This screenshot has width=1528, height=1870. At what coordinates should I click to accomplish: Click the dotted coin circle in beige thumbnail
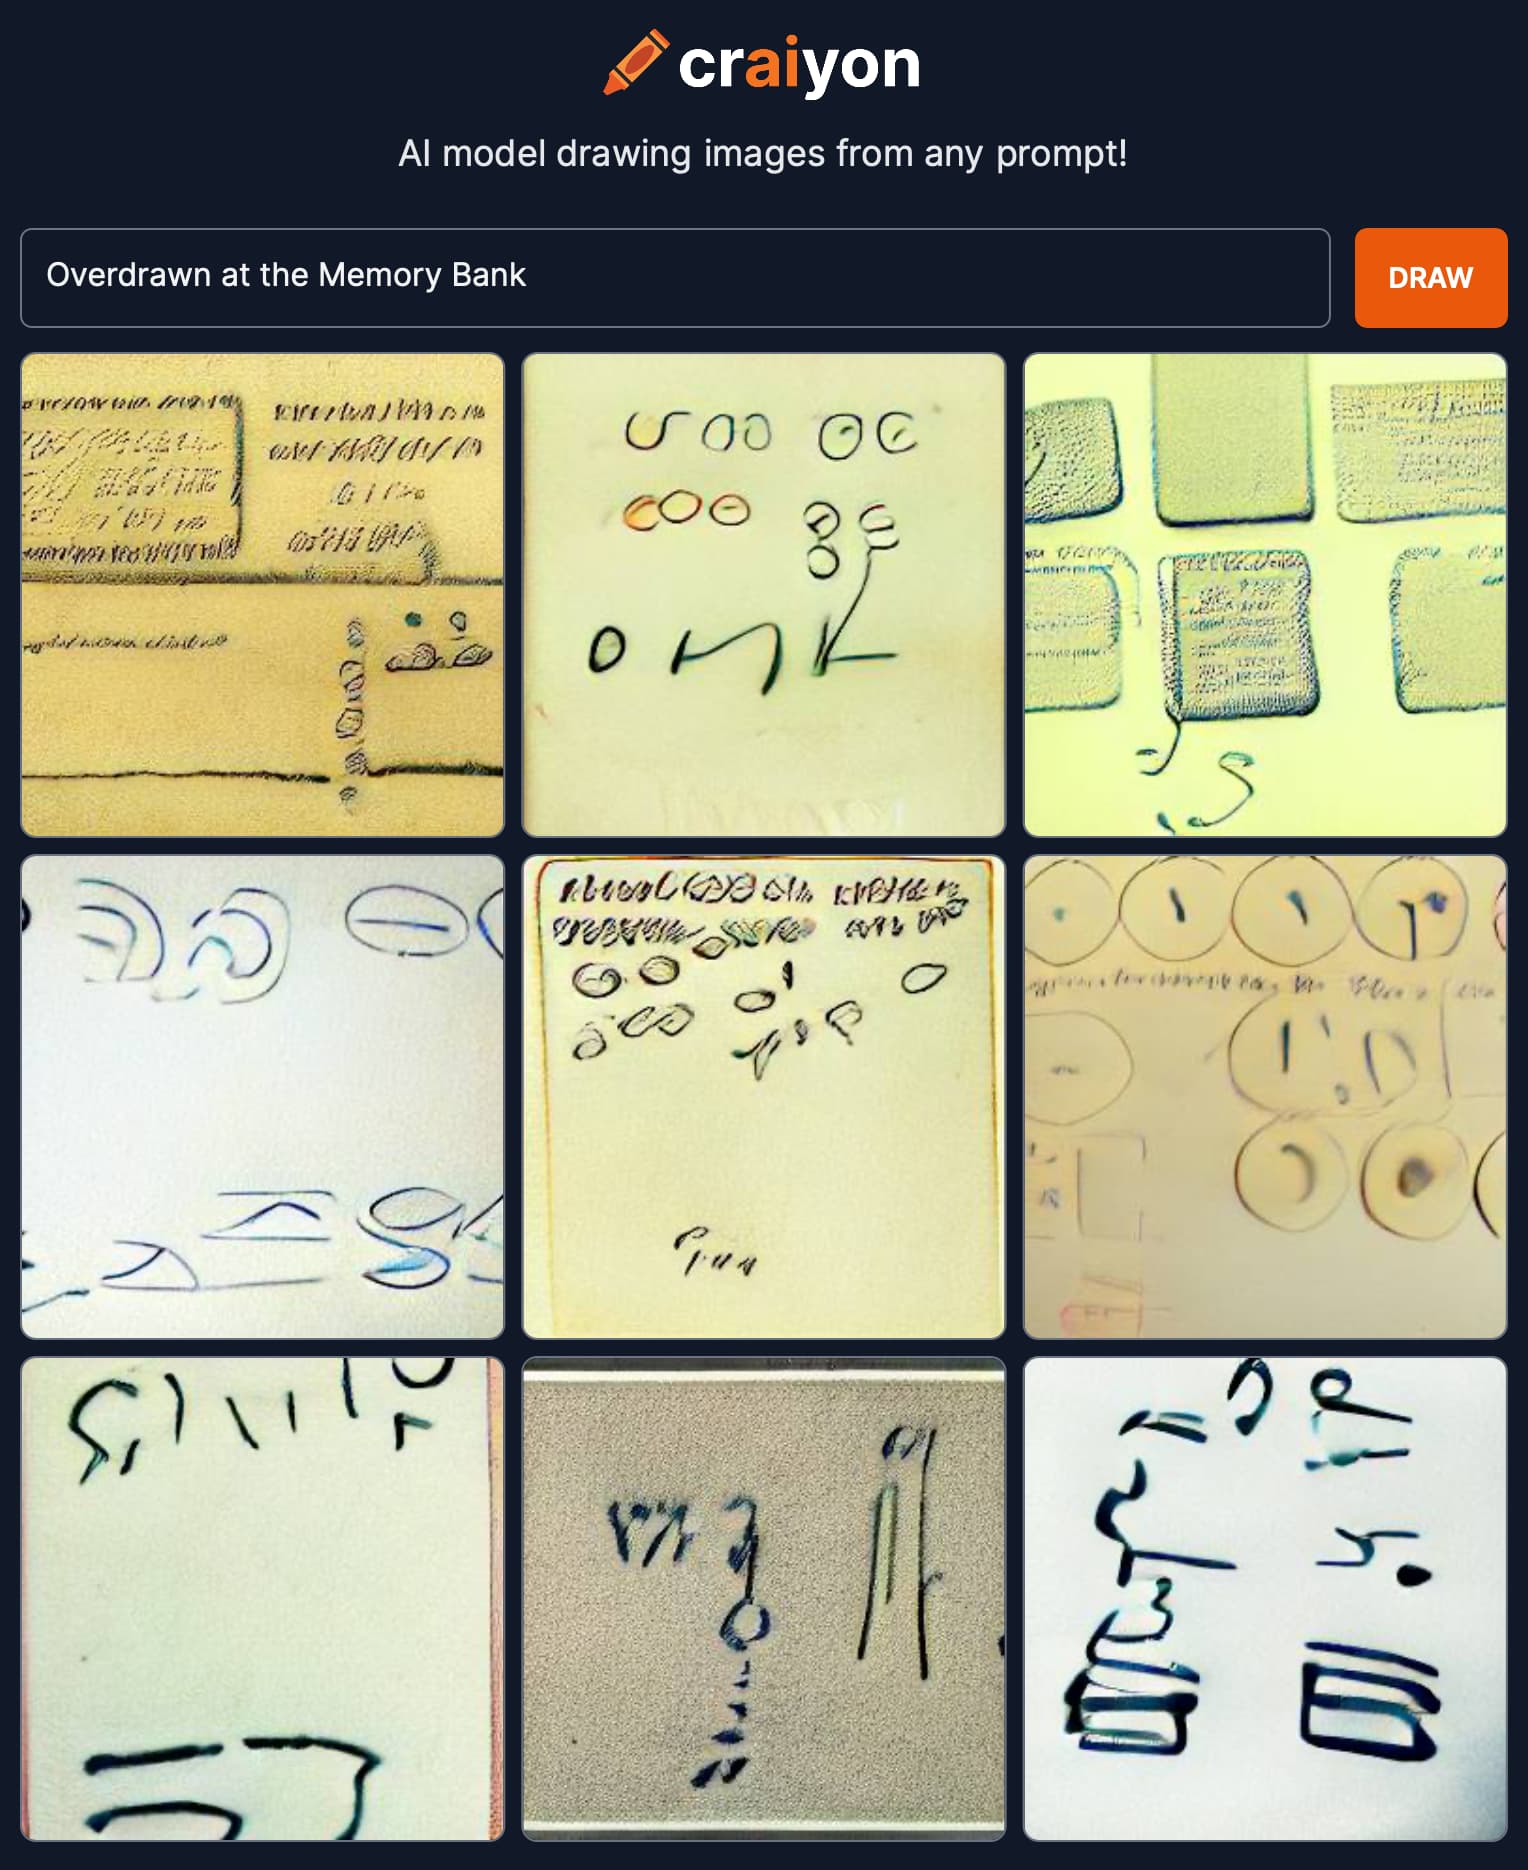pyautogui.click(x=1413, y=1175)
